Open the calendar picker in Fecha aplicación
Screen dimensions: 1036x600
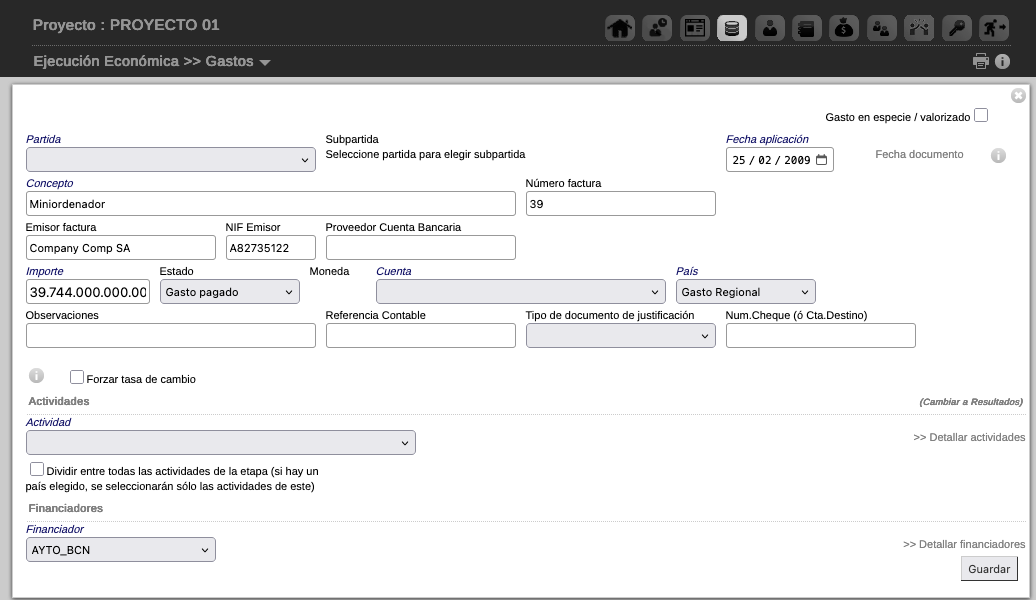click(822, 160)
